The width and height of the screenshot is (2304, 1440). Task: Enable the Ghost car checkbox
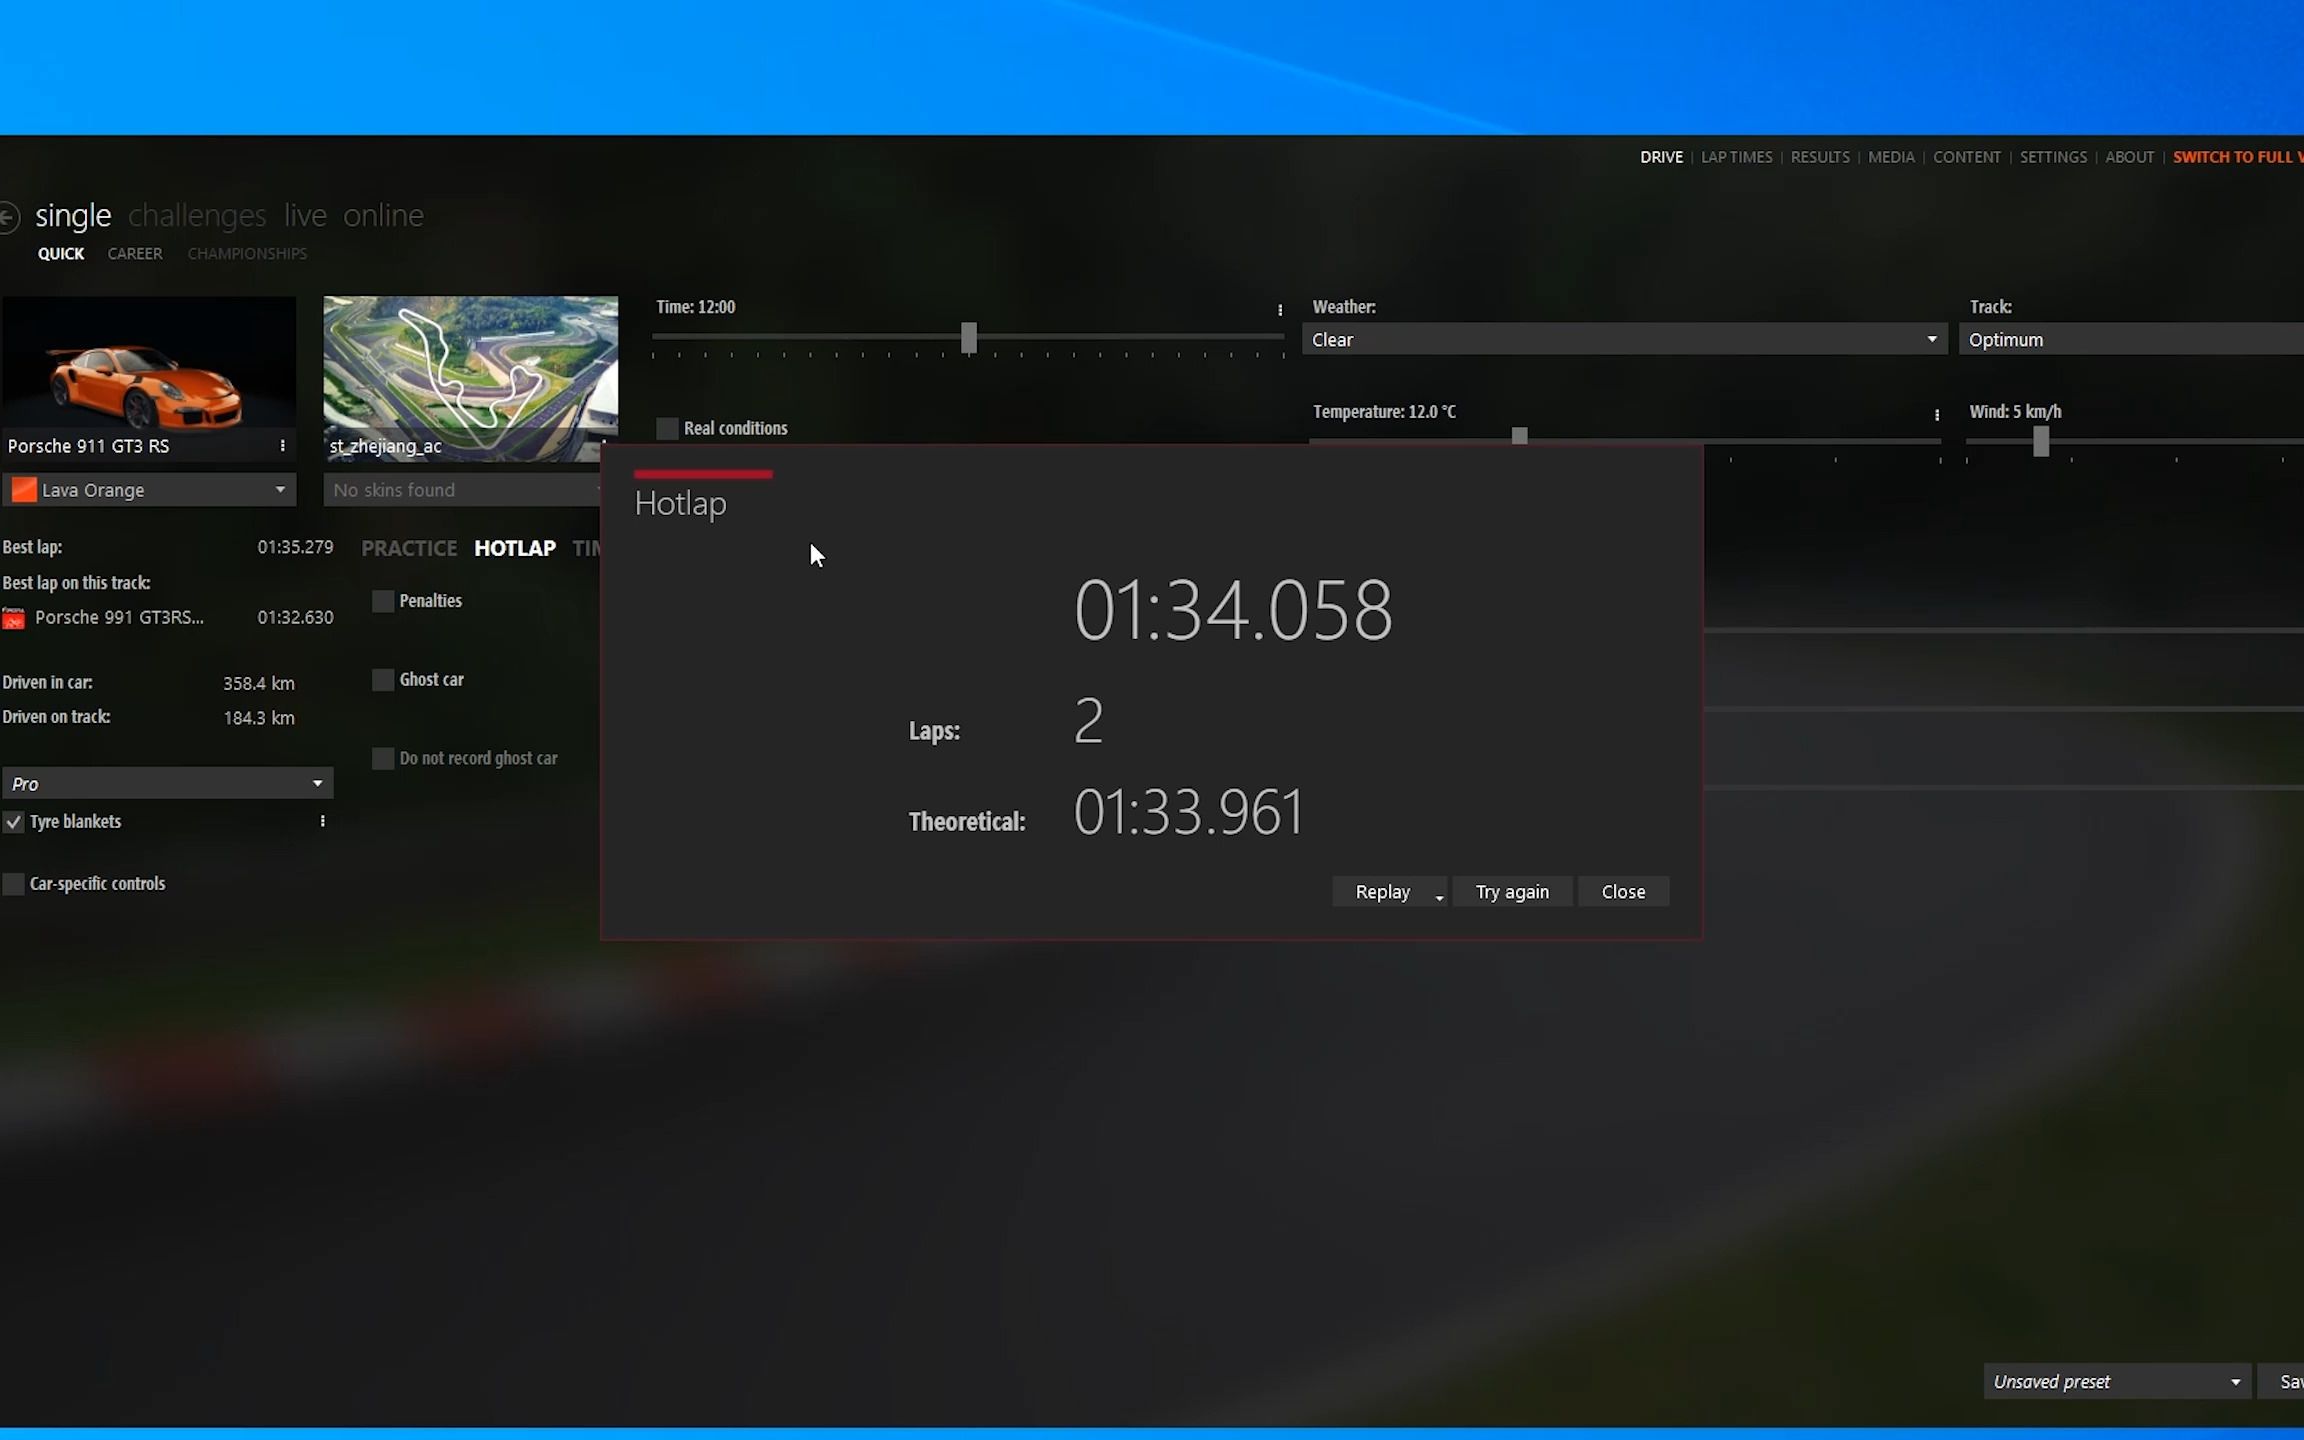point(383,680)
